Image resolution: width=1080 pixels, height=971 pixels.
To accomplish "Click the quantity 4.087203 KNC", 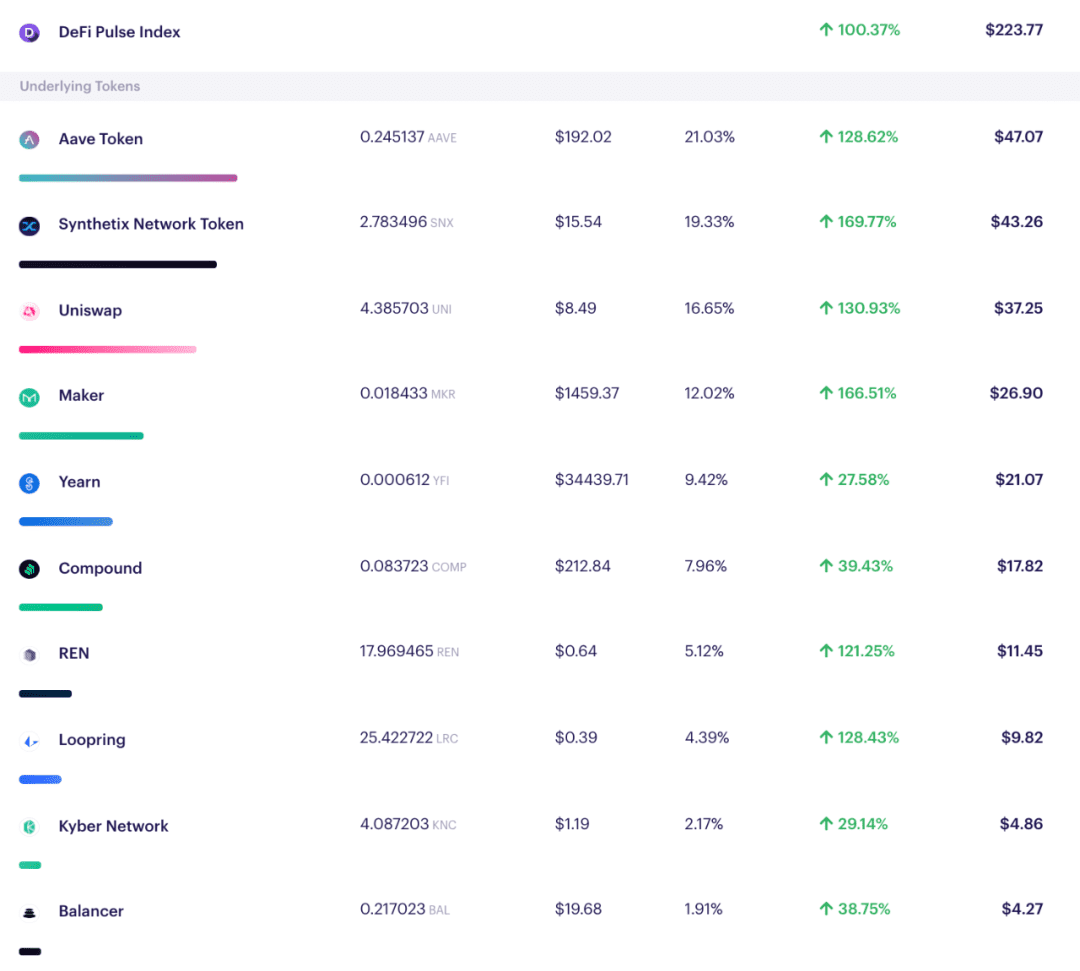I will pyautogui.click(x=408, y=824).
